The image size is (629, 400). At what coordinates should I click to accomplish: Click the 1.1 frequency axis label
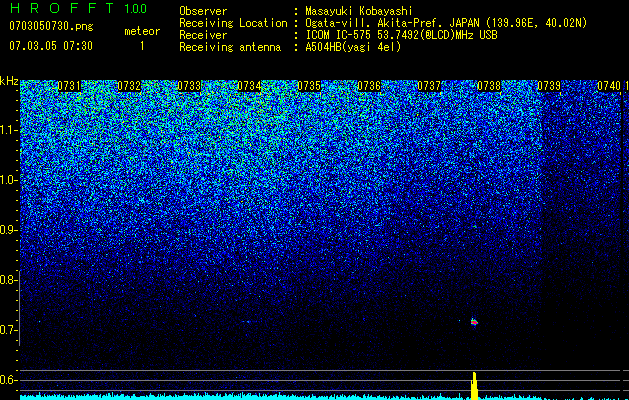[x=7, y=130]
